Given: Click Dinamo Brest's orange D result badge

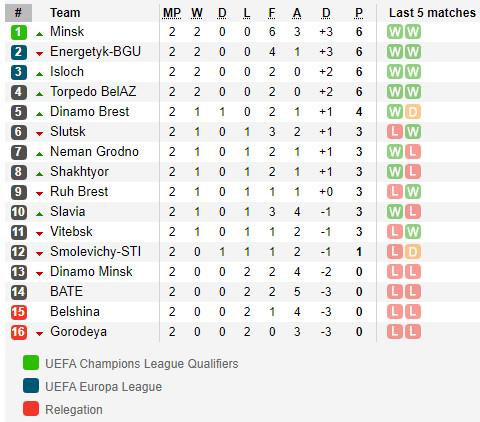Looking at the screenshot, I should pos(413,112).
